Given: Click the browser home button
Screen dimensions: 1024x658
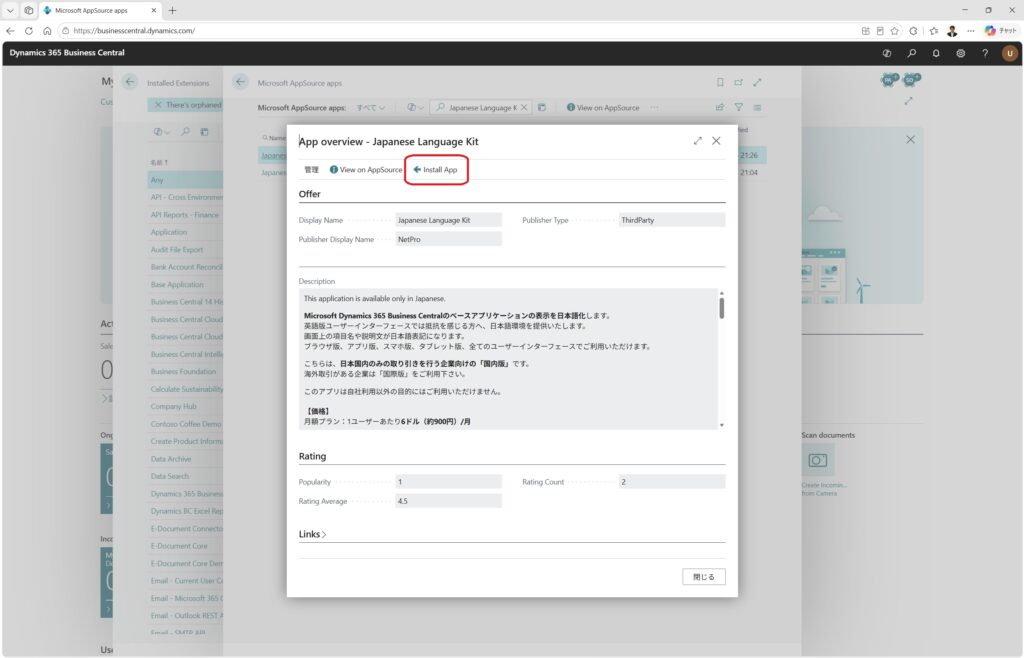Looking at the screenshot, I should pos(47,31).
